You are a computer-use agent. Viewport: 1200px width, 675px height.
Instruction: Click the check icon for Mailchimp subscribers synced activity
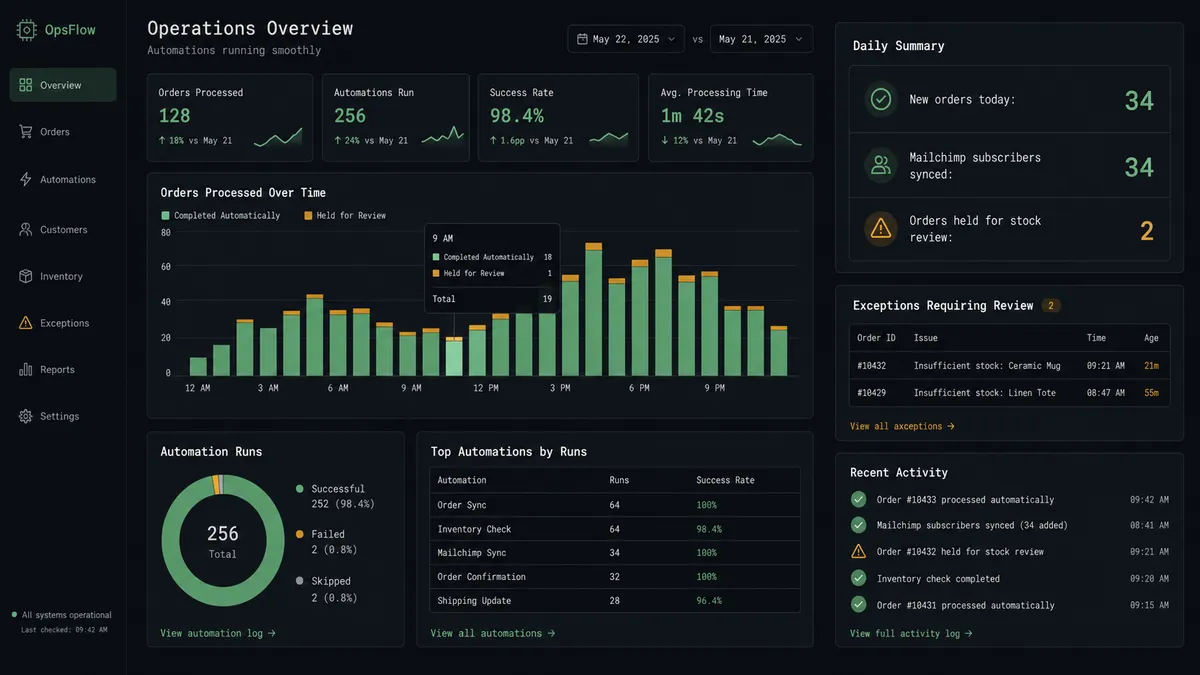[x=858, y=525]
